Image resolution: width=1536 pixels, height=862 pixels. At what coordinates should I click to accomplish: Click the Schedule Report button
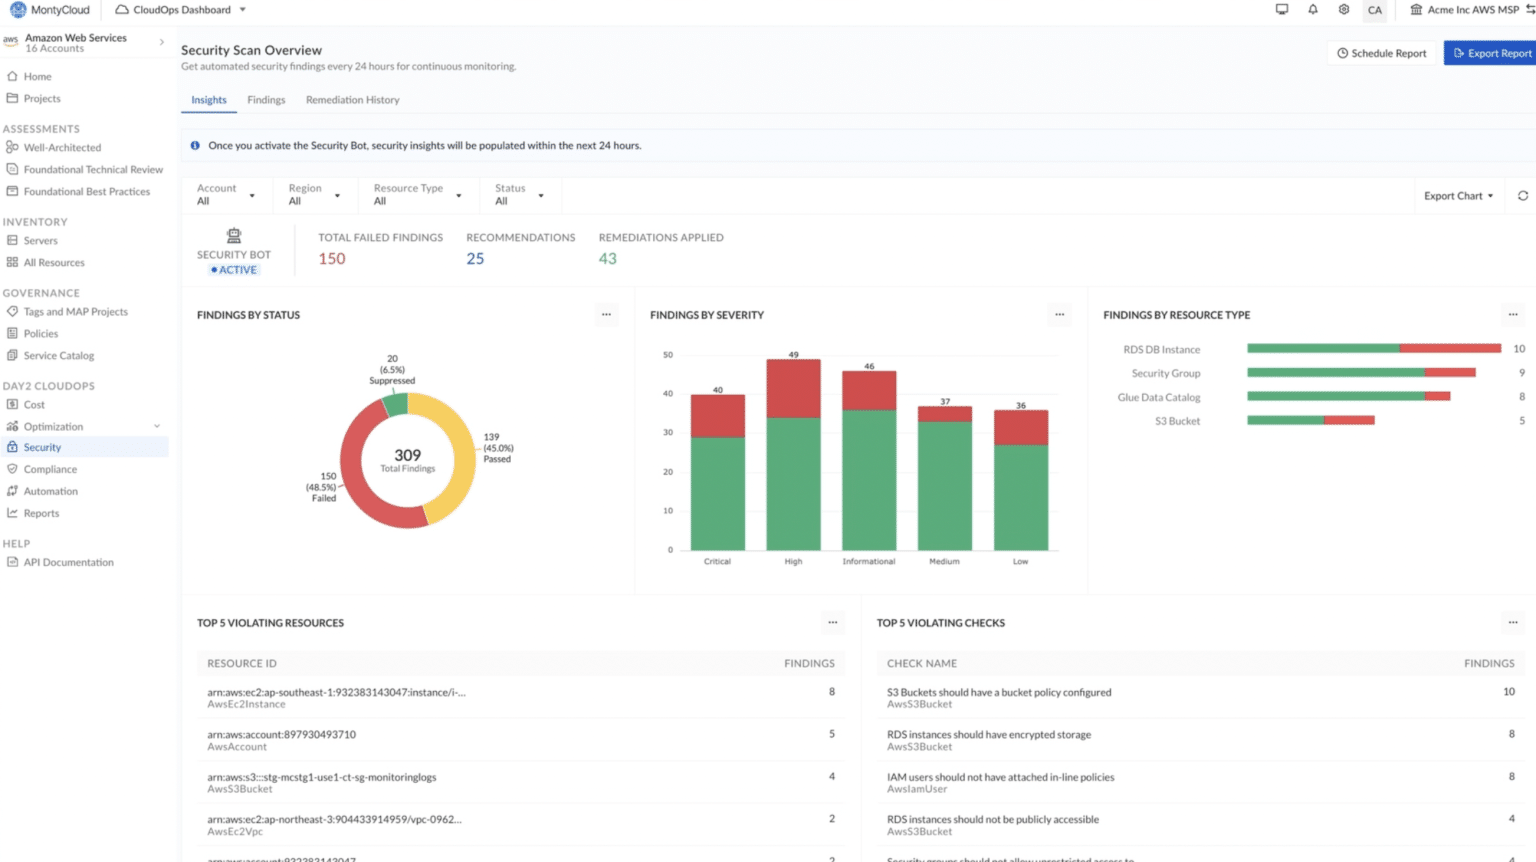[x=1382, y=53]
